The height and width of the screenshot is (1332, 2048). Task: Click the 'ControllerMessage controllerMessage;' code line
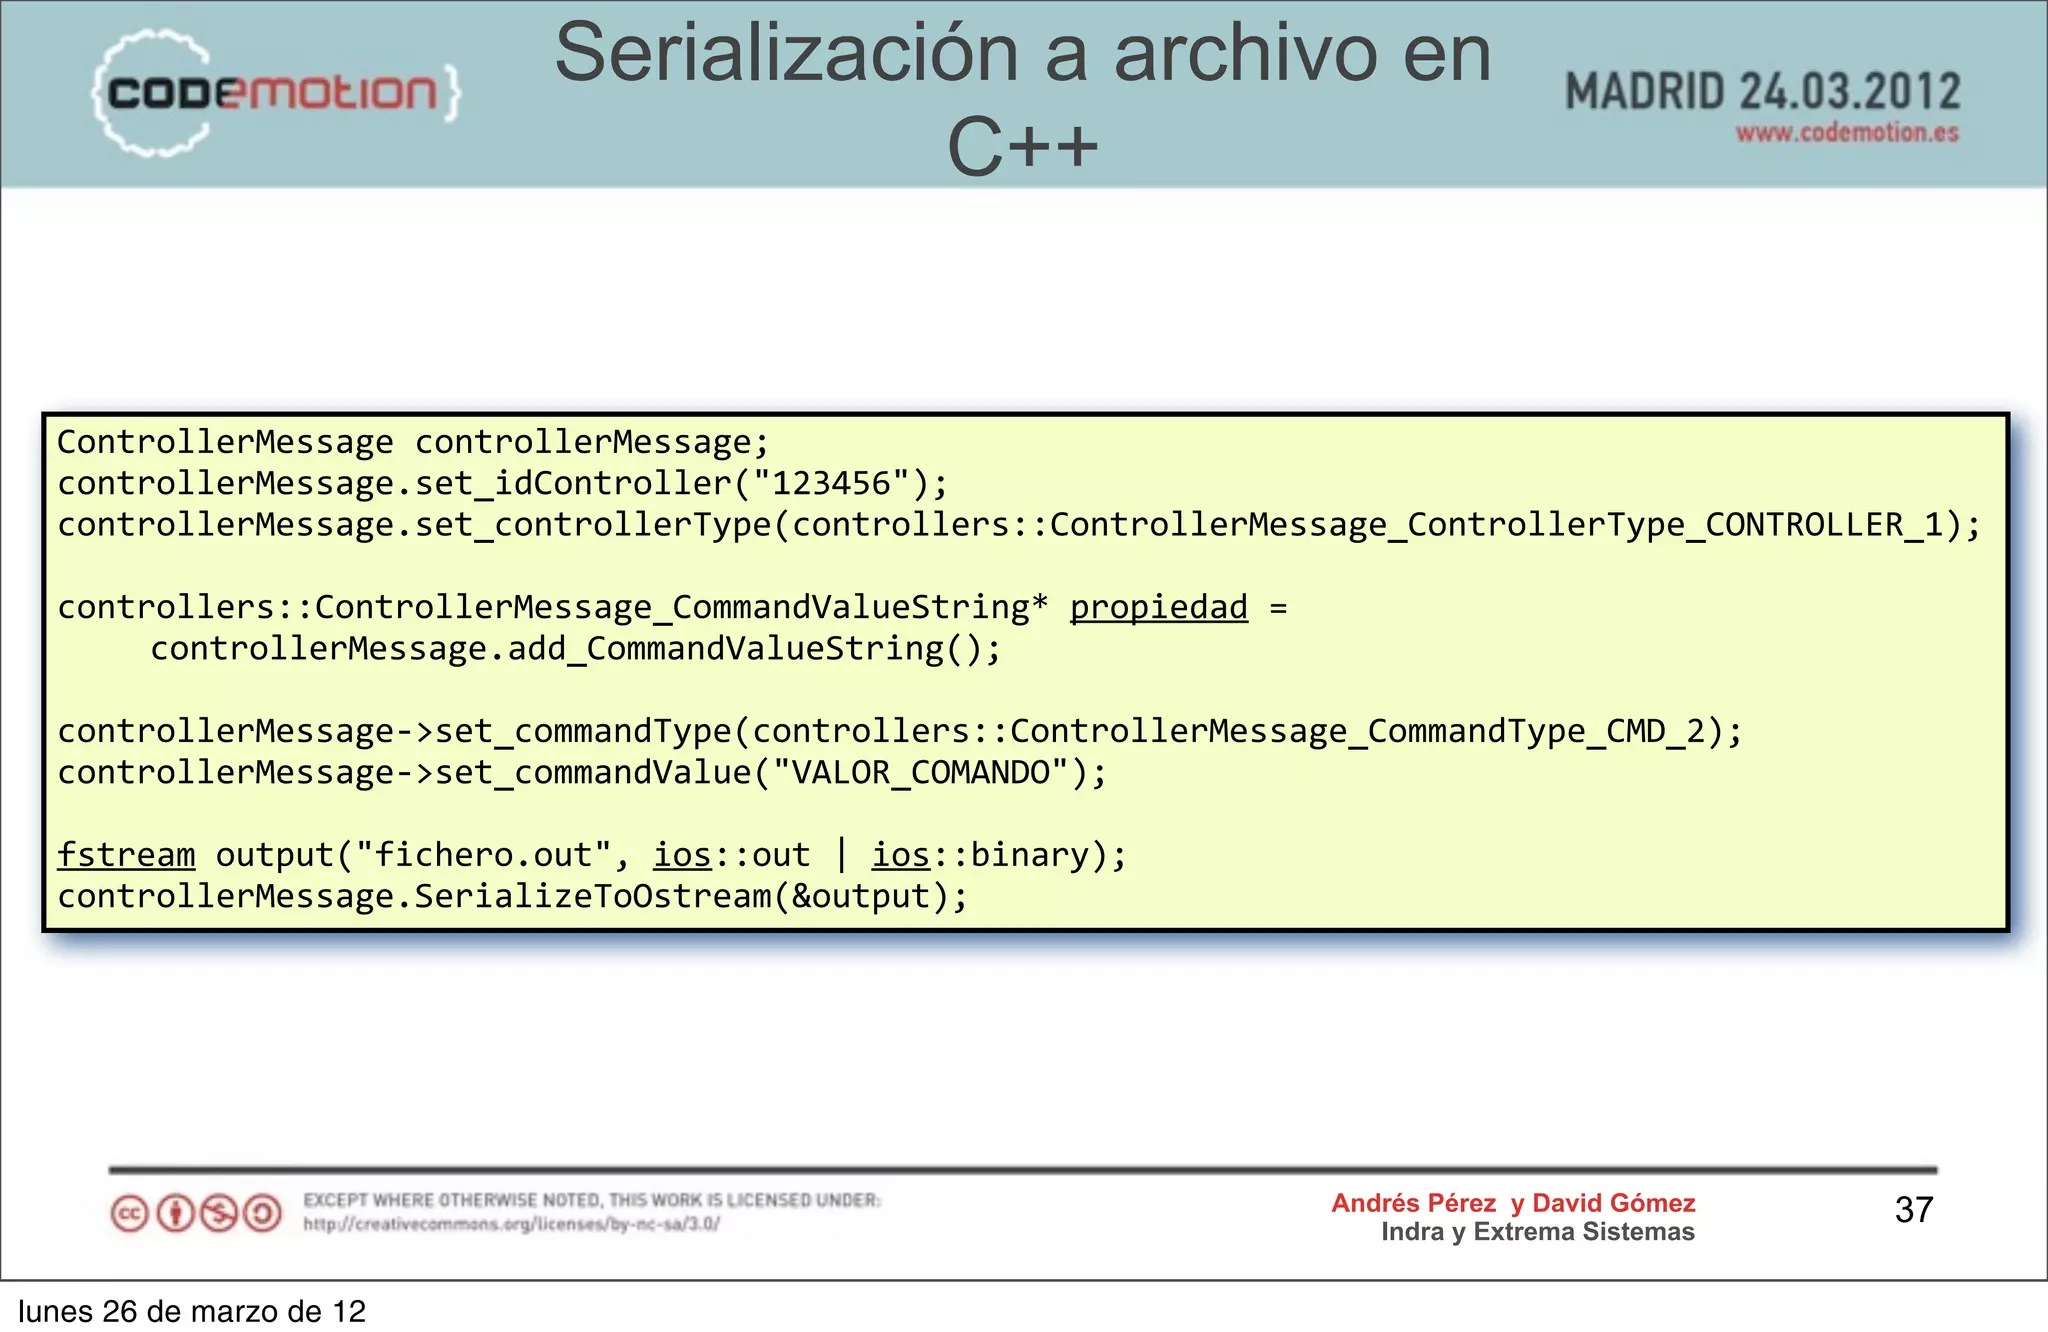[x=413, y=442]
